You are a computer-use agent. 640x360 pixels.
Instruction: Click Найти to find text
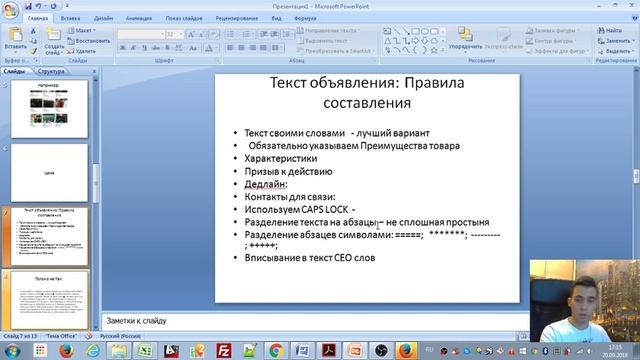click(610, 31)
